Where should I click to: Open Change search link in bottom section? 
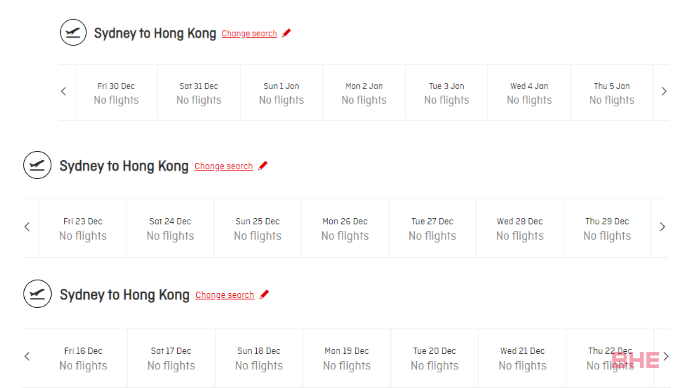pyautogui.click(x=225, y=295)
